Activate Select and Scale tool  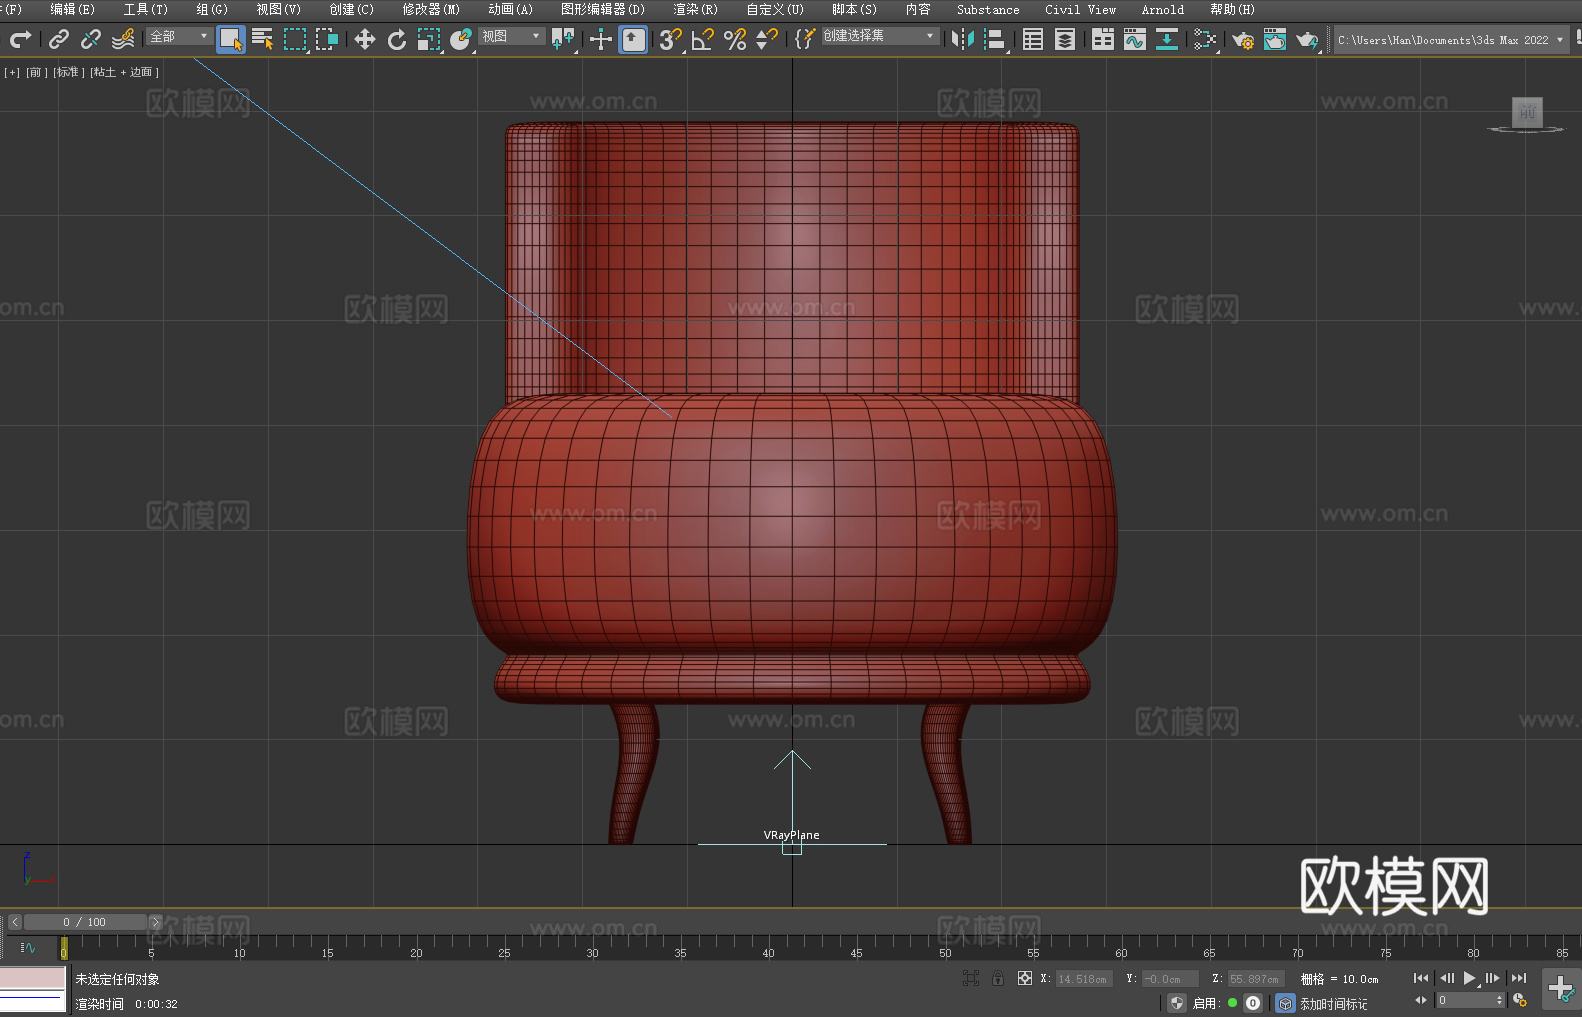(429, 39)
